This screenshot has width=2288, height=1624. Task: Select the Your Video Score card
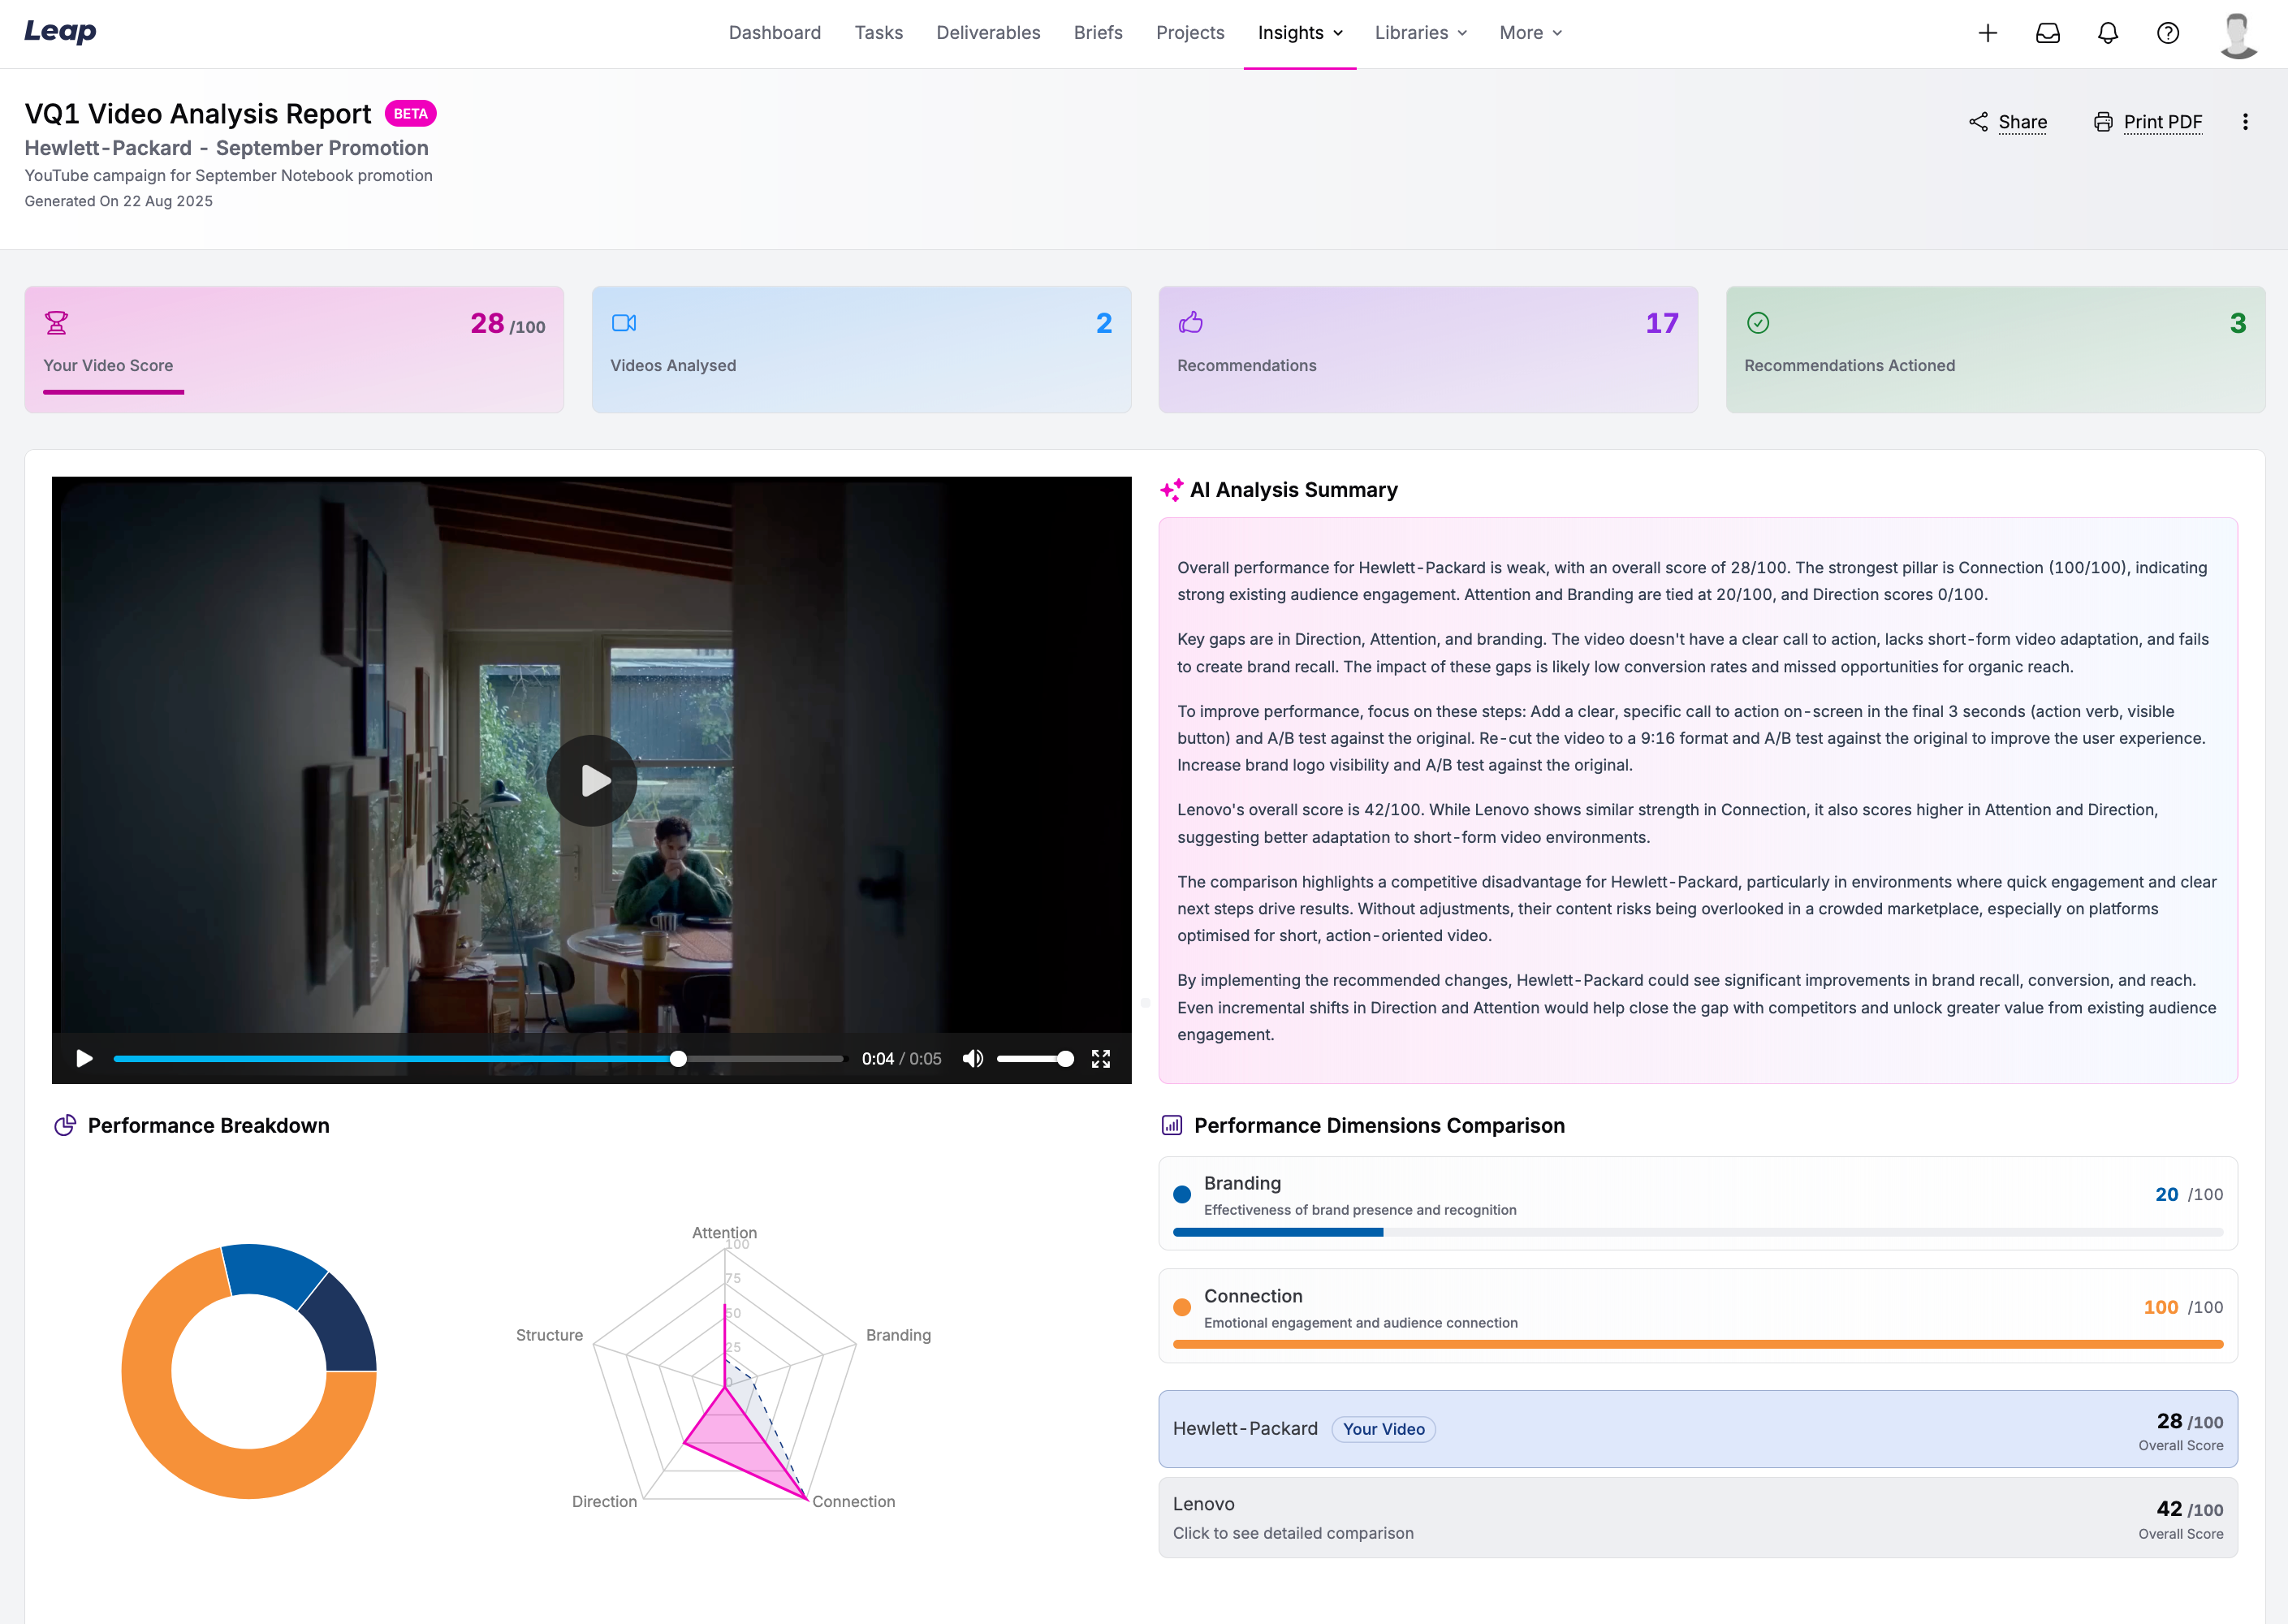coord(294,350)
